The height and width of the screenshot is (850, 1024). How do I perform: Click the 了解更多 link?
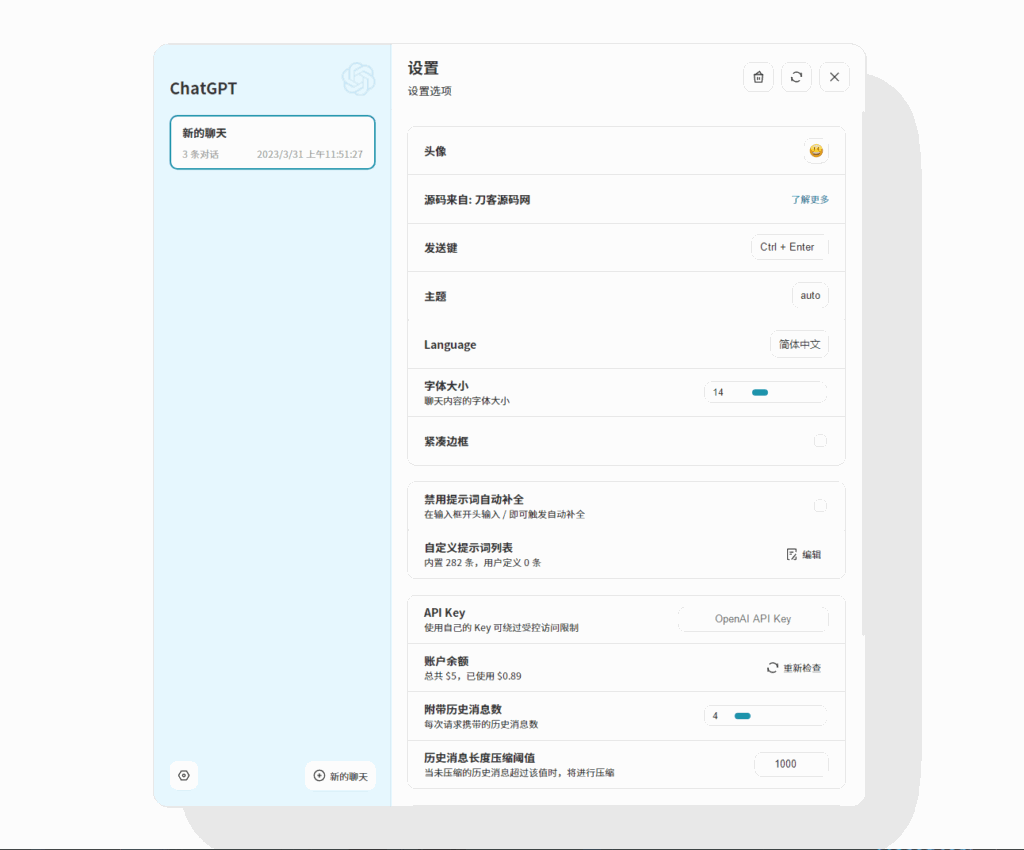[x=810, y=199]
